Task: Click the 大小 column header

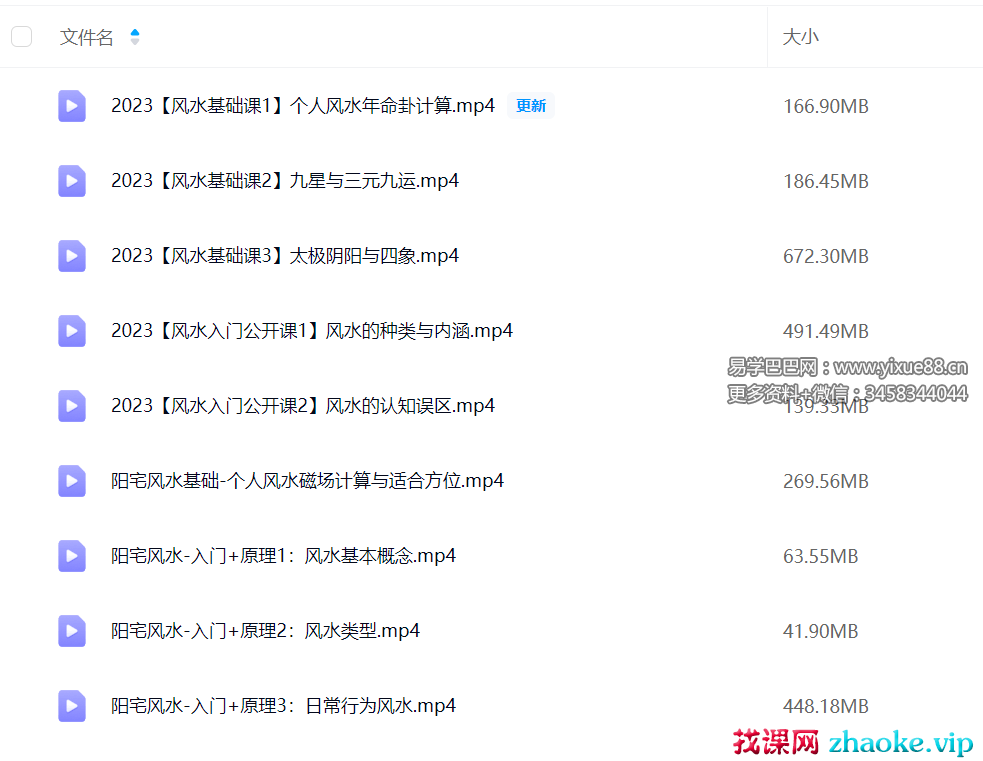Action: click(x=800, y=37)
